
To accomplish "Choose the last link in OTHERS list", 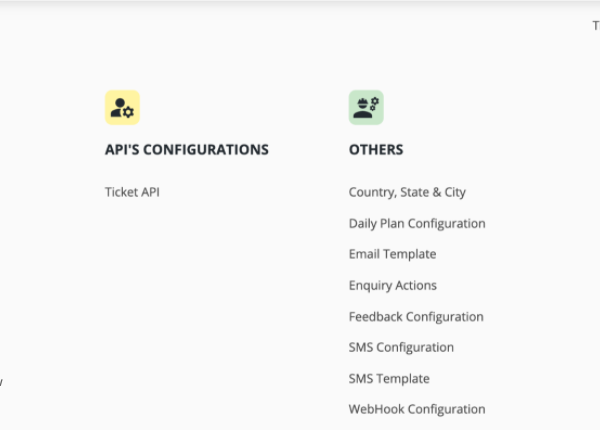I will (x=417, y=409).
